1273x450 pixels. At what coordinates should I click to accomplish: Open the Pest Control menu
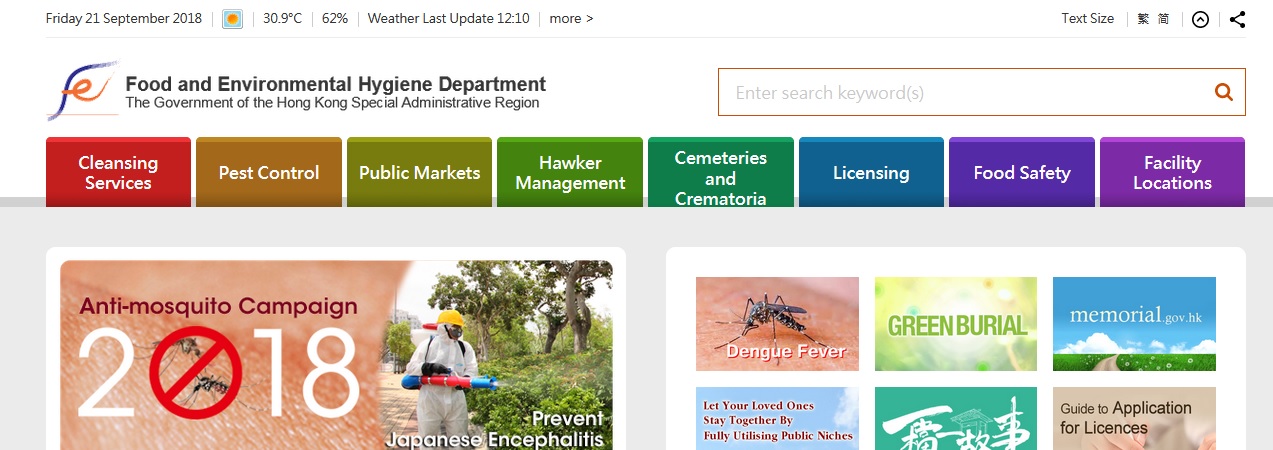[x=268, y=172]
